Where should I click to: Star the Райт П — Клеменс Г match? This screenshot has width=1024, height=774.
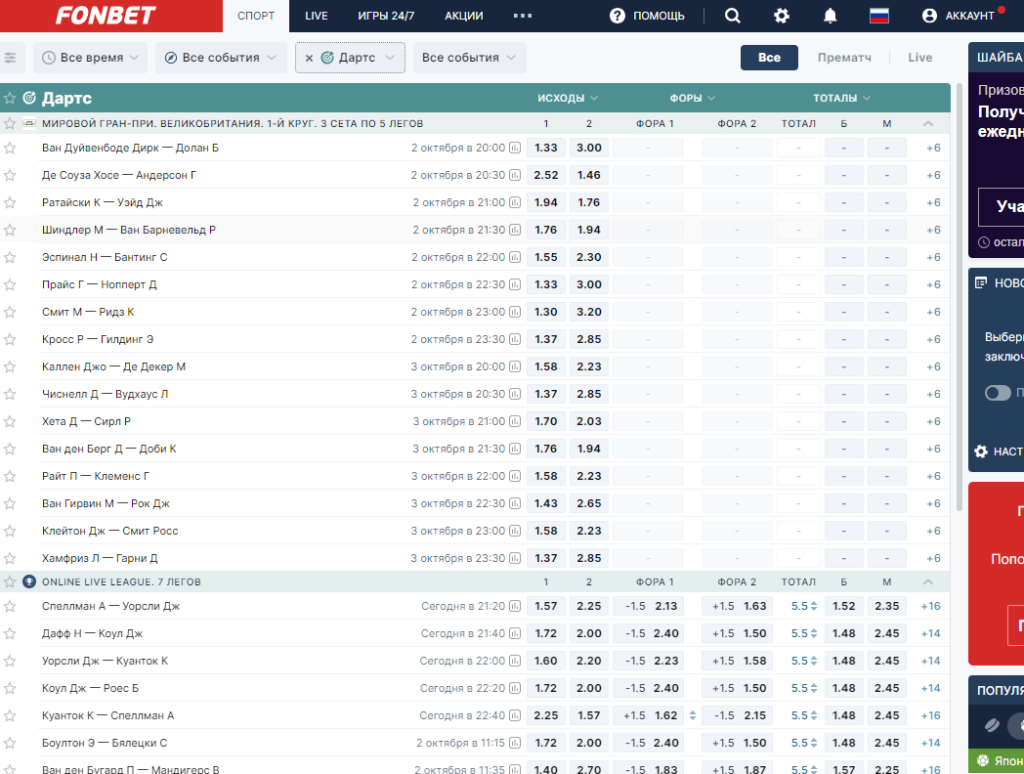pyautogui.click(x=10, y=476)
